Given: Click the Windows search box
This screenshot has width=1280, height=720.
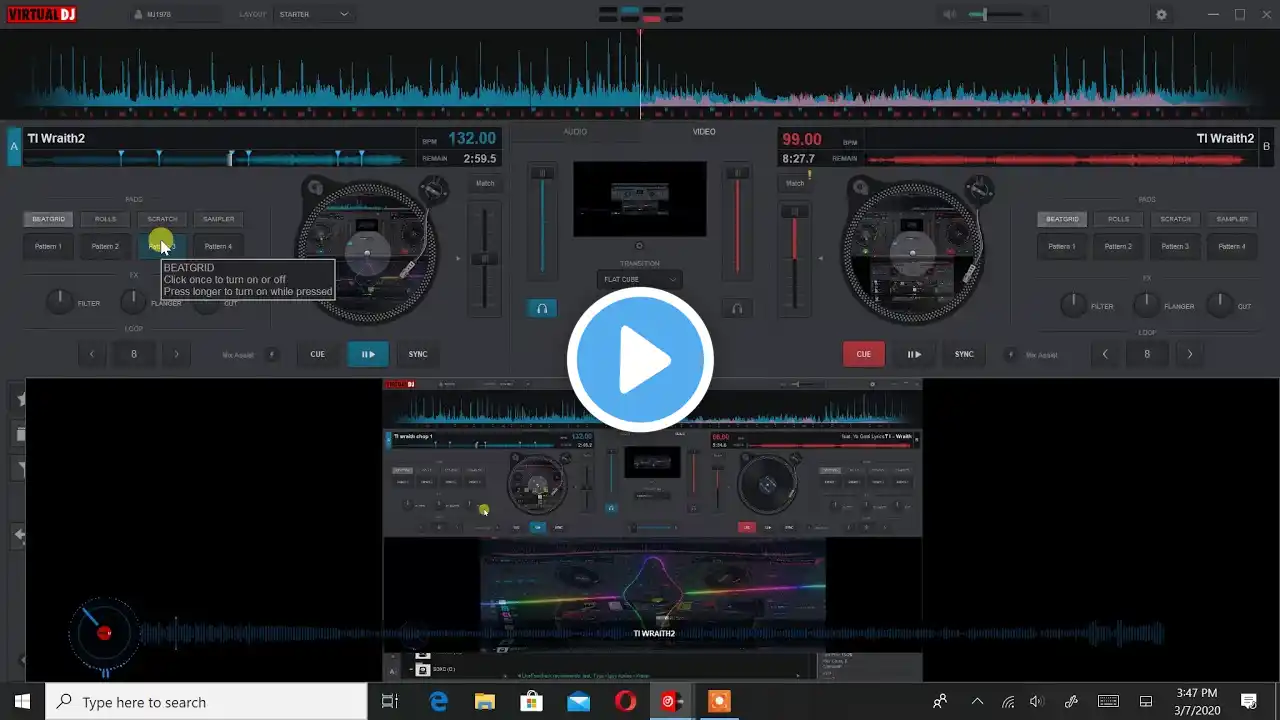Looking at the screenshot, I should point(207,702).
